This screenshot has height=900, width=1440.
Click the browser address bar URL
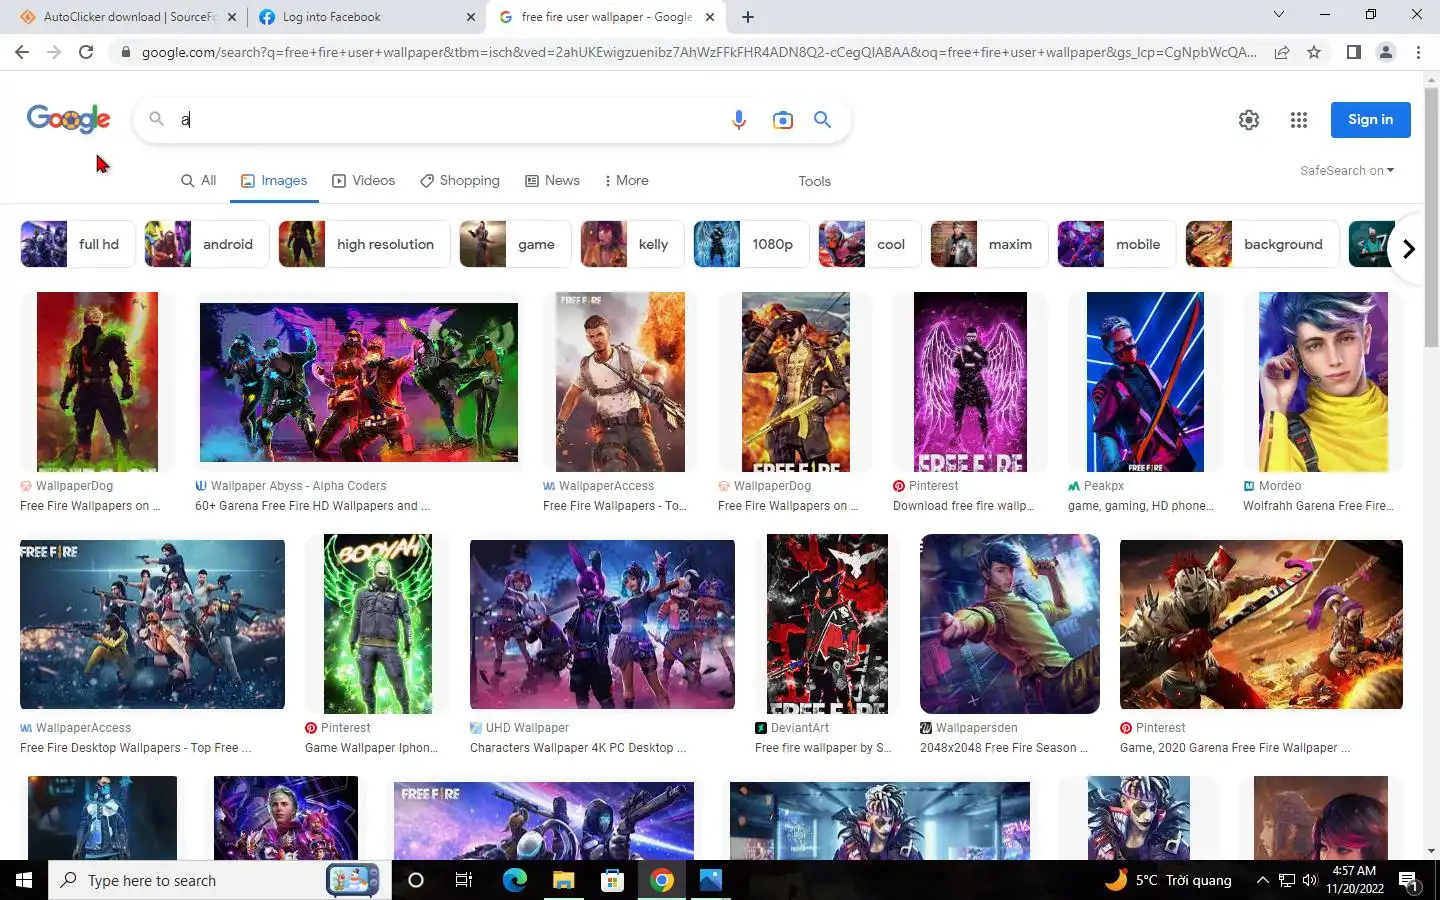coord(699,52)
